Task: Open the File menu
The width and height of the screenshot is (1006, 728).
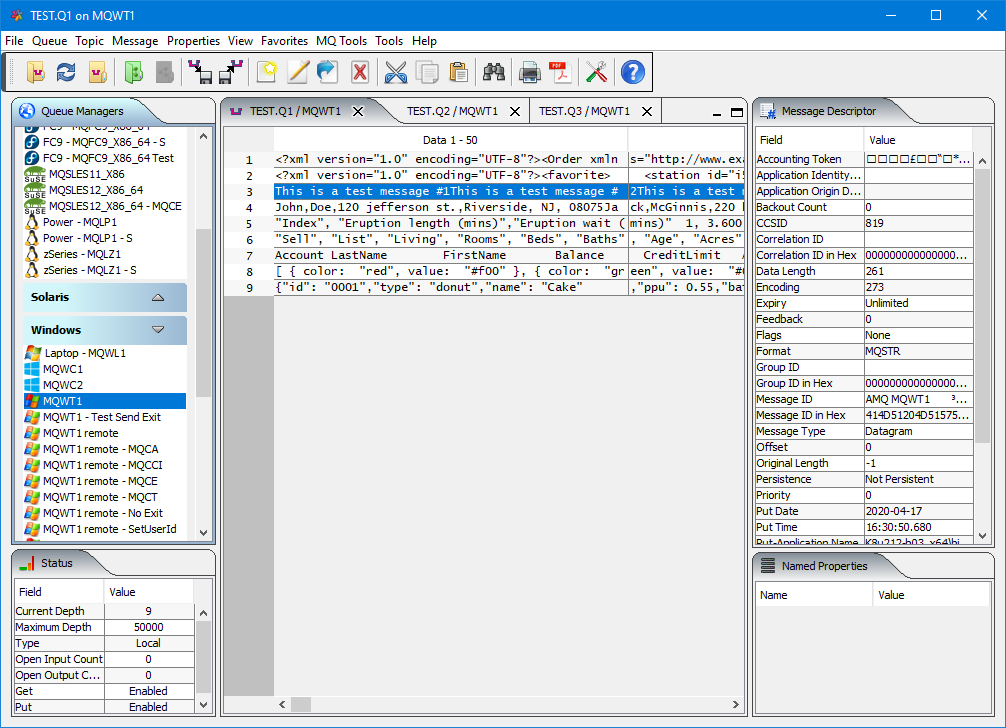Action: (x=14, y=41)
